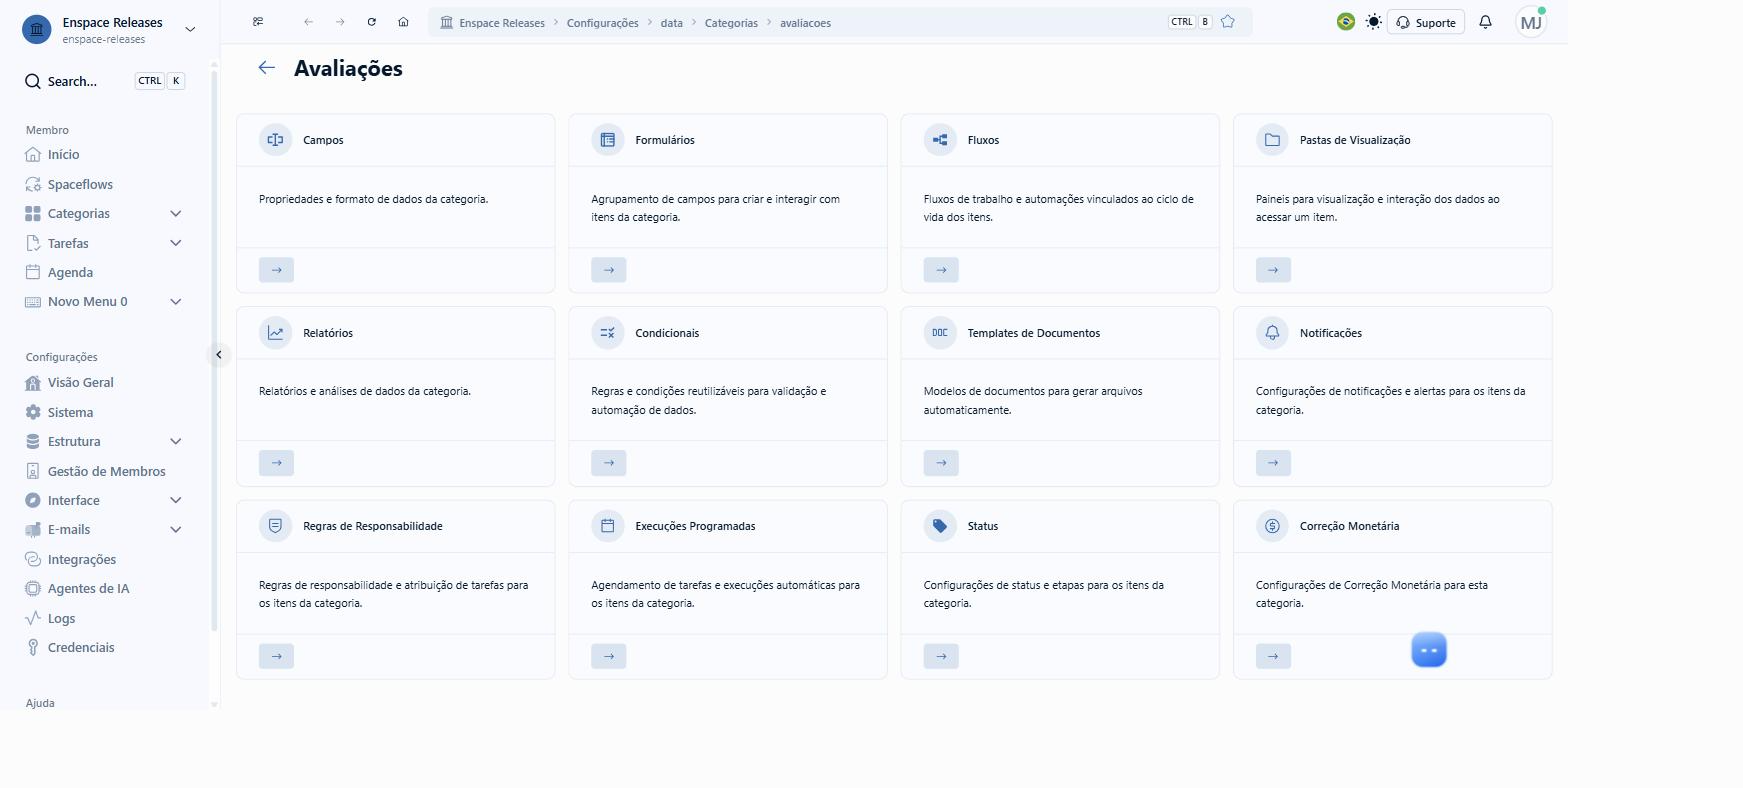The width and height of the screenshot is (1743, 788).
Task: Click the notifications bell icon
Action: pos(1485,22)
